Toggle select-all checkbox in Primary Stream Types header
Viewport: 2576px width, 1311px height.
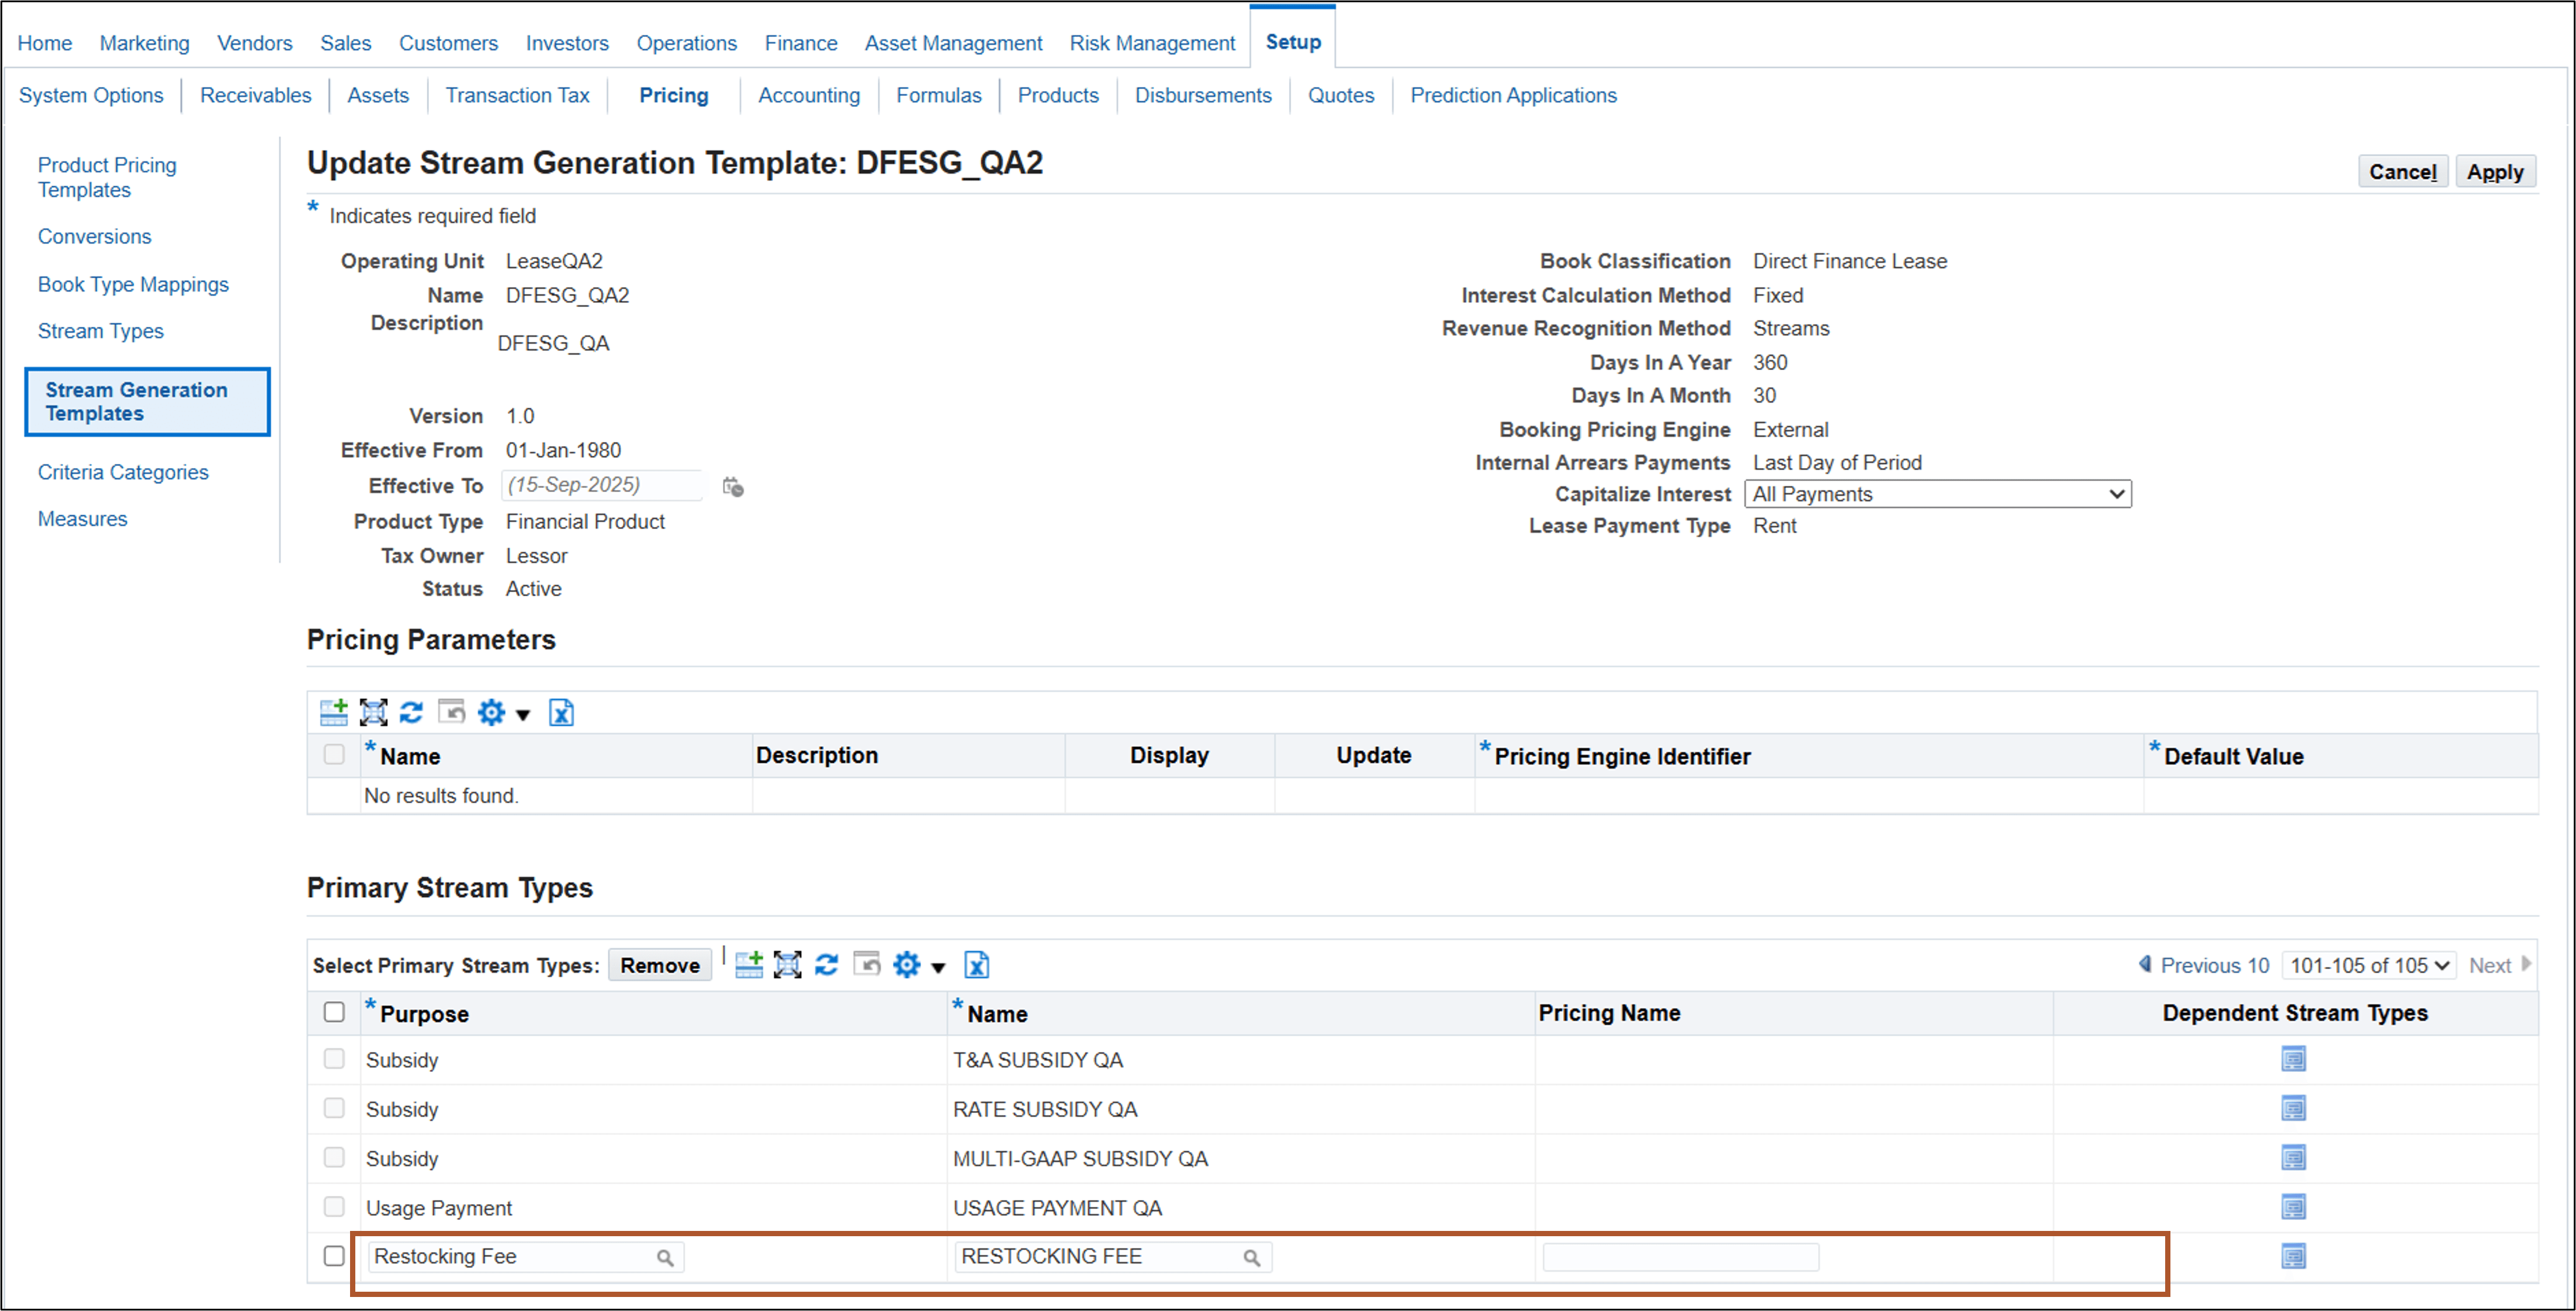coord(334,1012)
